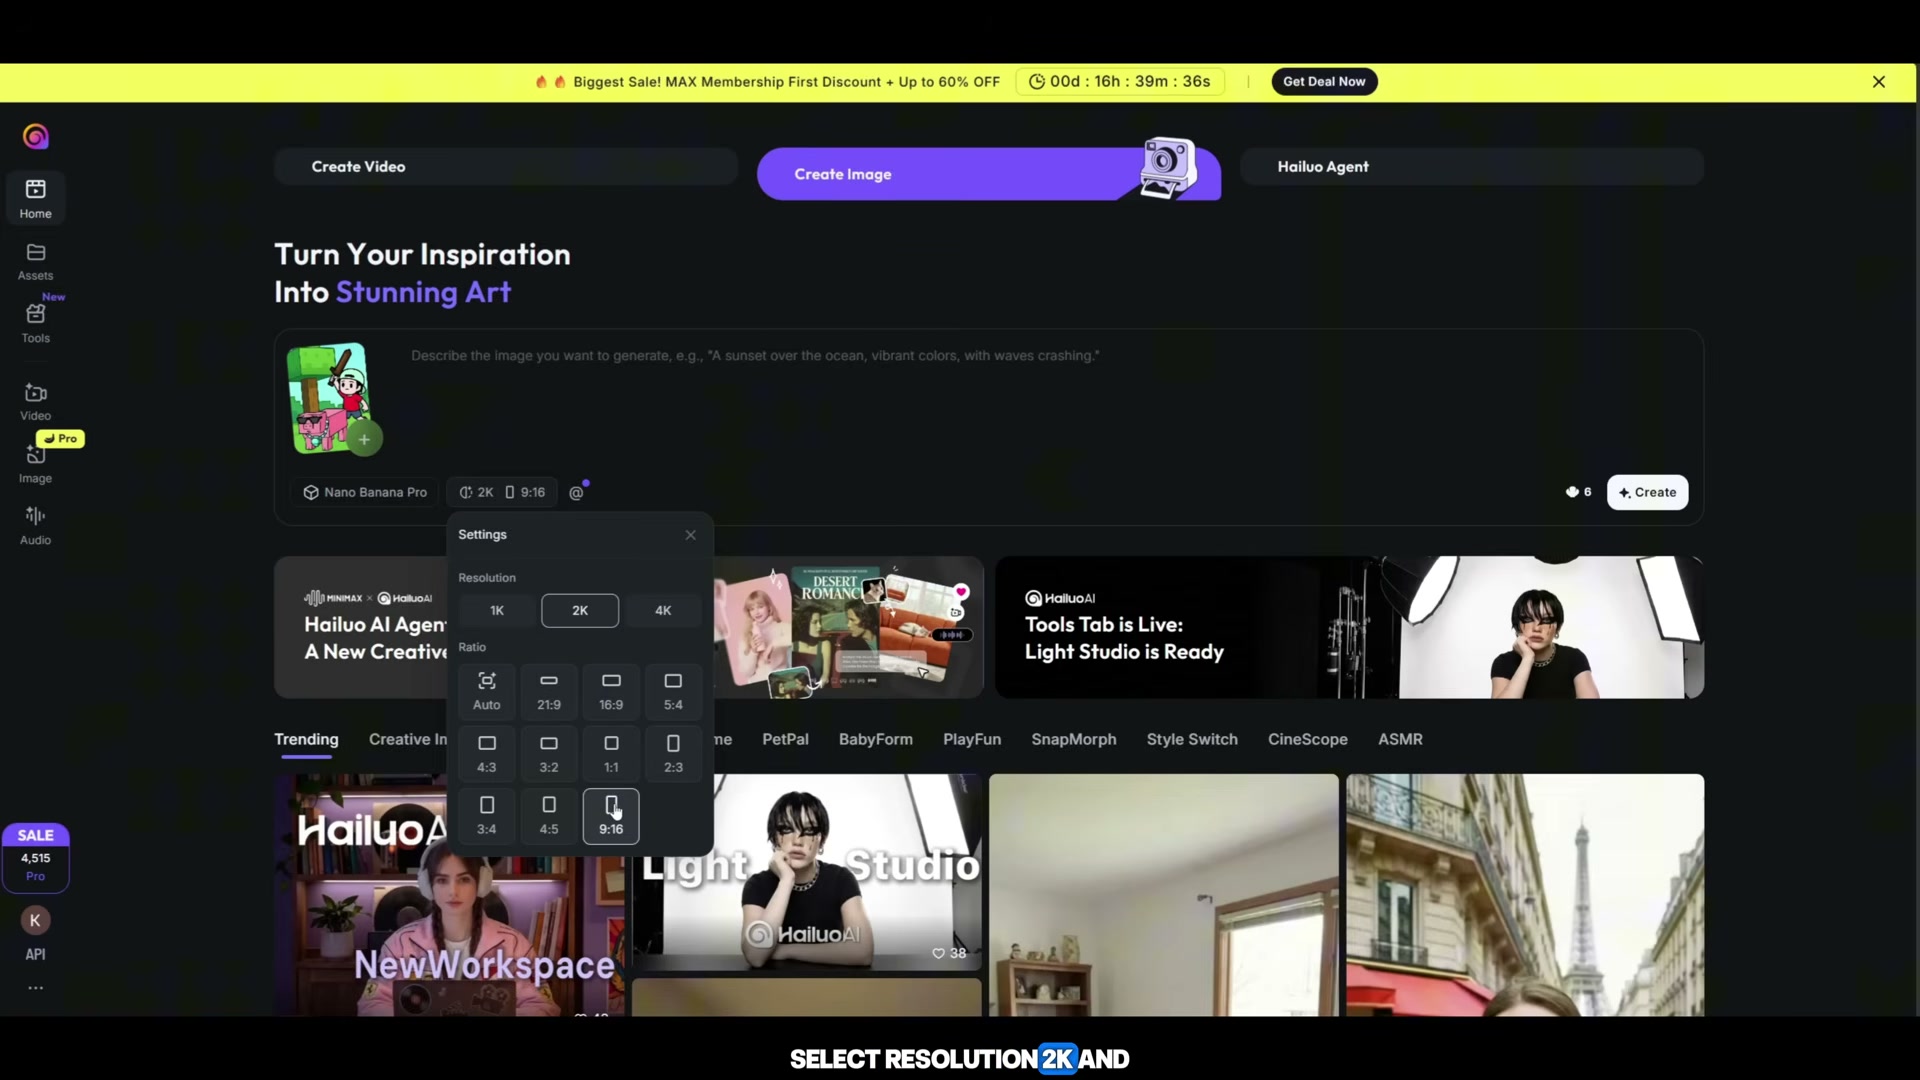Switch to BabyForm tab
The image size is (1920, 1080).
[x=876, y=740]
